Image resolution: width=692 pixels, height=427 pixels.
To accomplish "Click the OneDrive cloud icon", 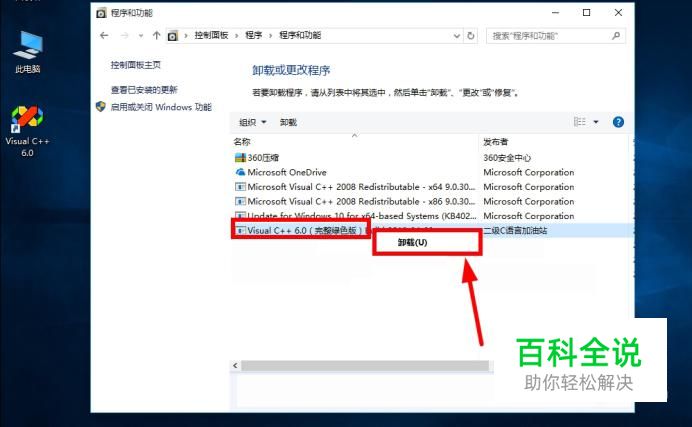I will tap(240, 172).
